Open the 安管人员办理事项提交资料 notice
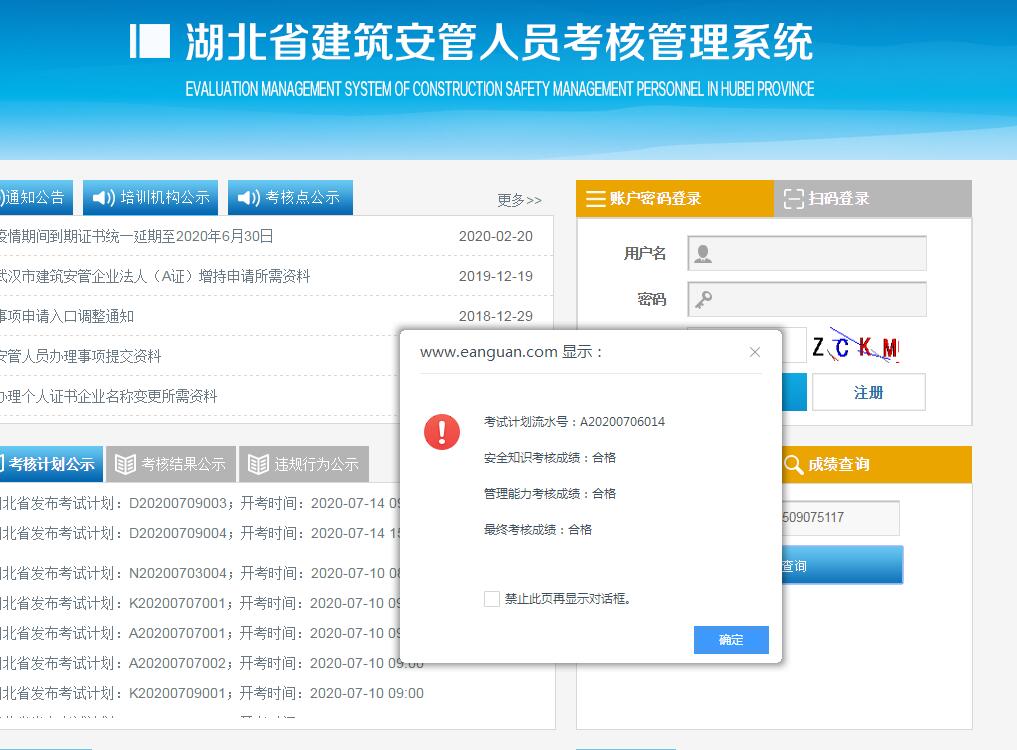The width and height of the screenshot is (1017, 750). [80, 356]
